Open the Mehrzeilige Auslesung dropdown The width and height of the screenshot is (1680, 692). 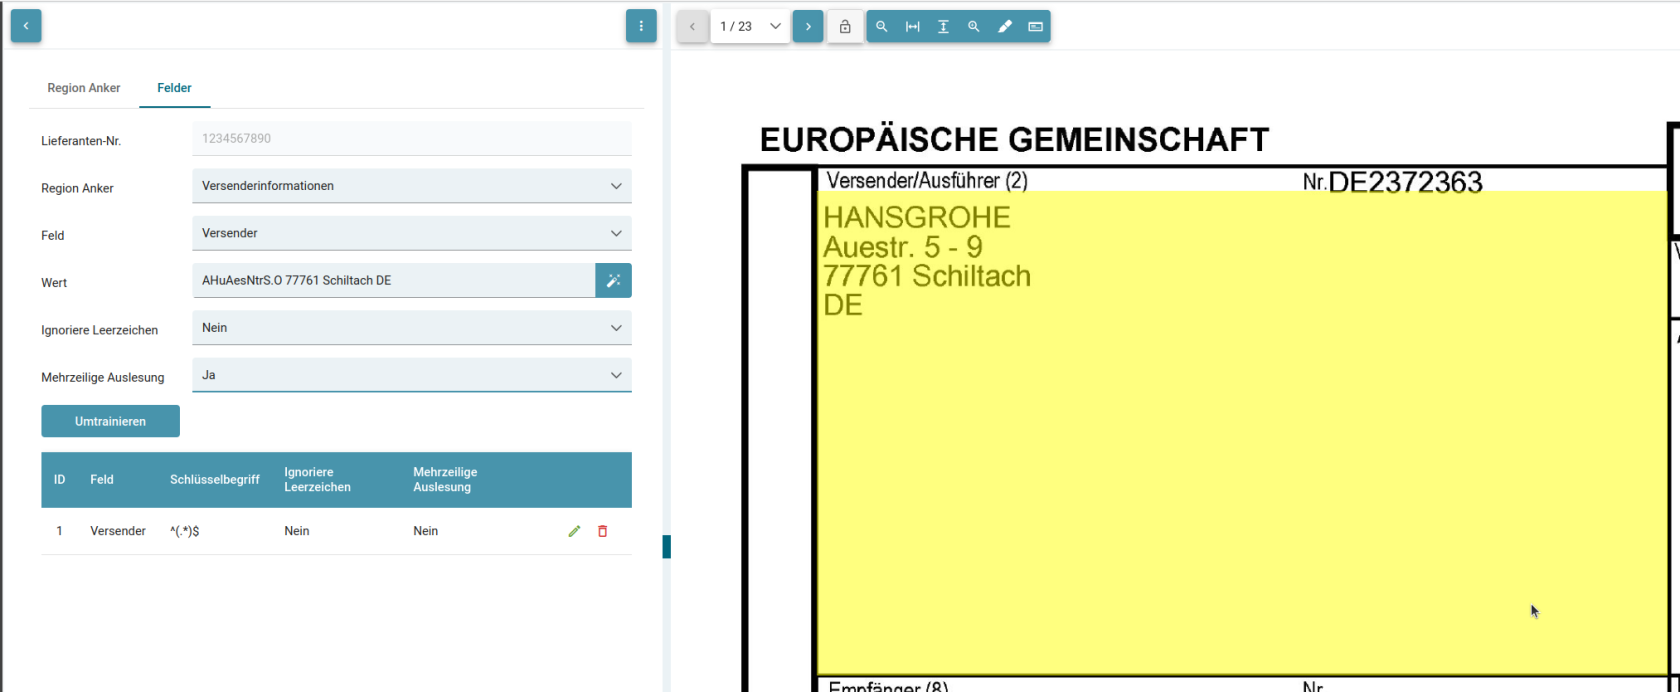pos(411,375)
